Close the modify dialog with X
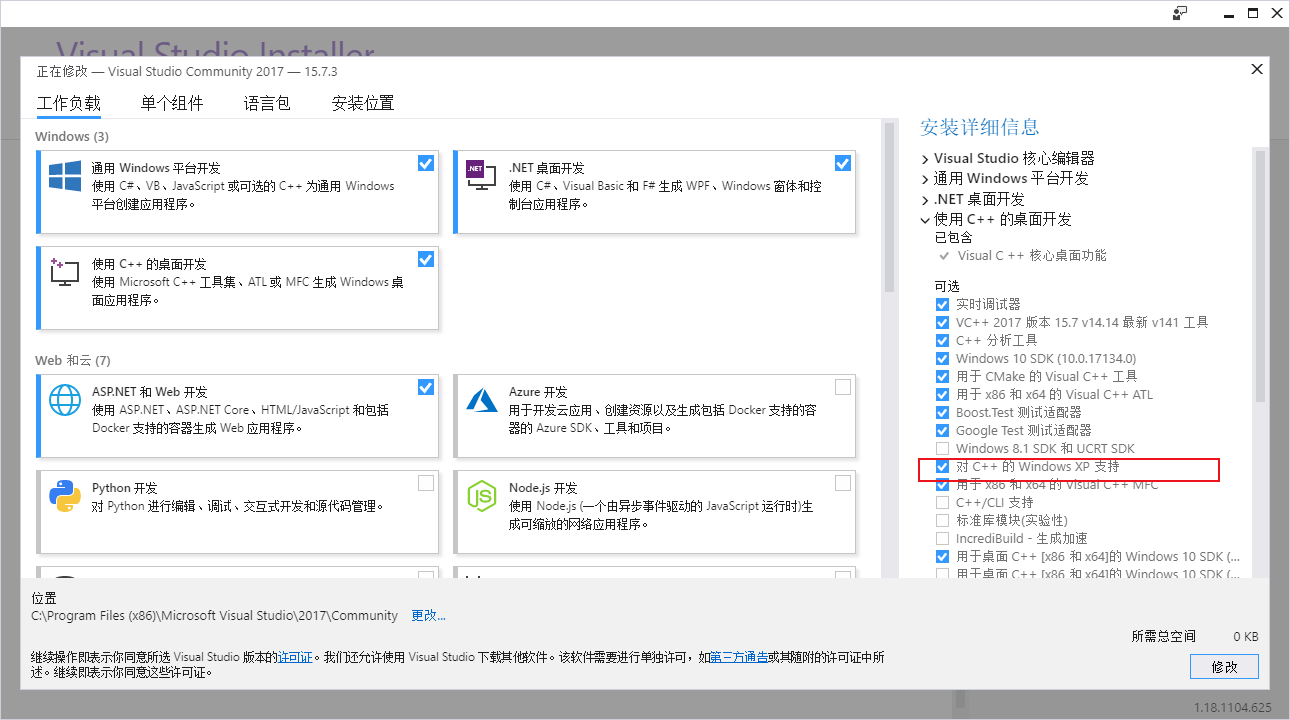This screenshot has height=720, width=1290. click(1257, 69)
